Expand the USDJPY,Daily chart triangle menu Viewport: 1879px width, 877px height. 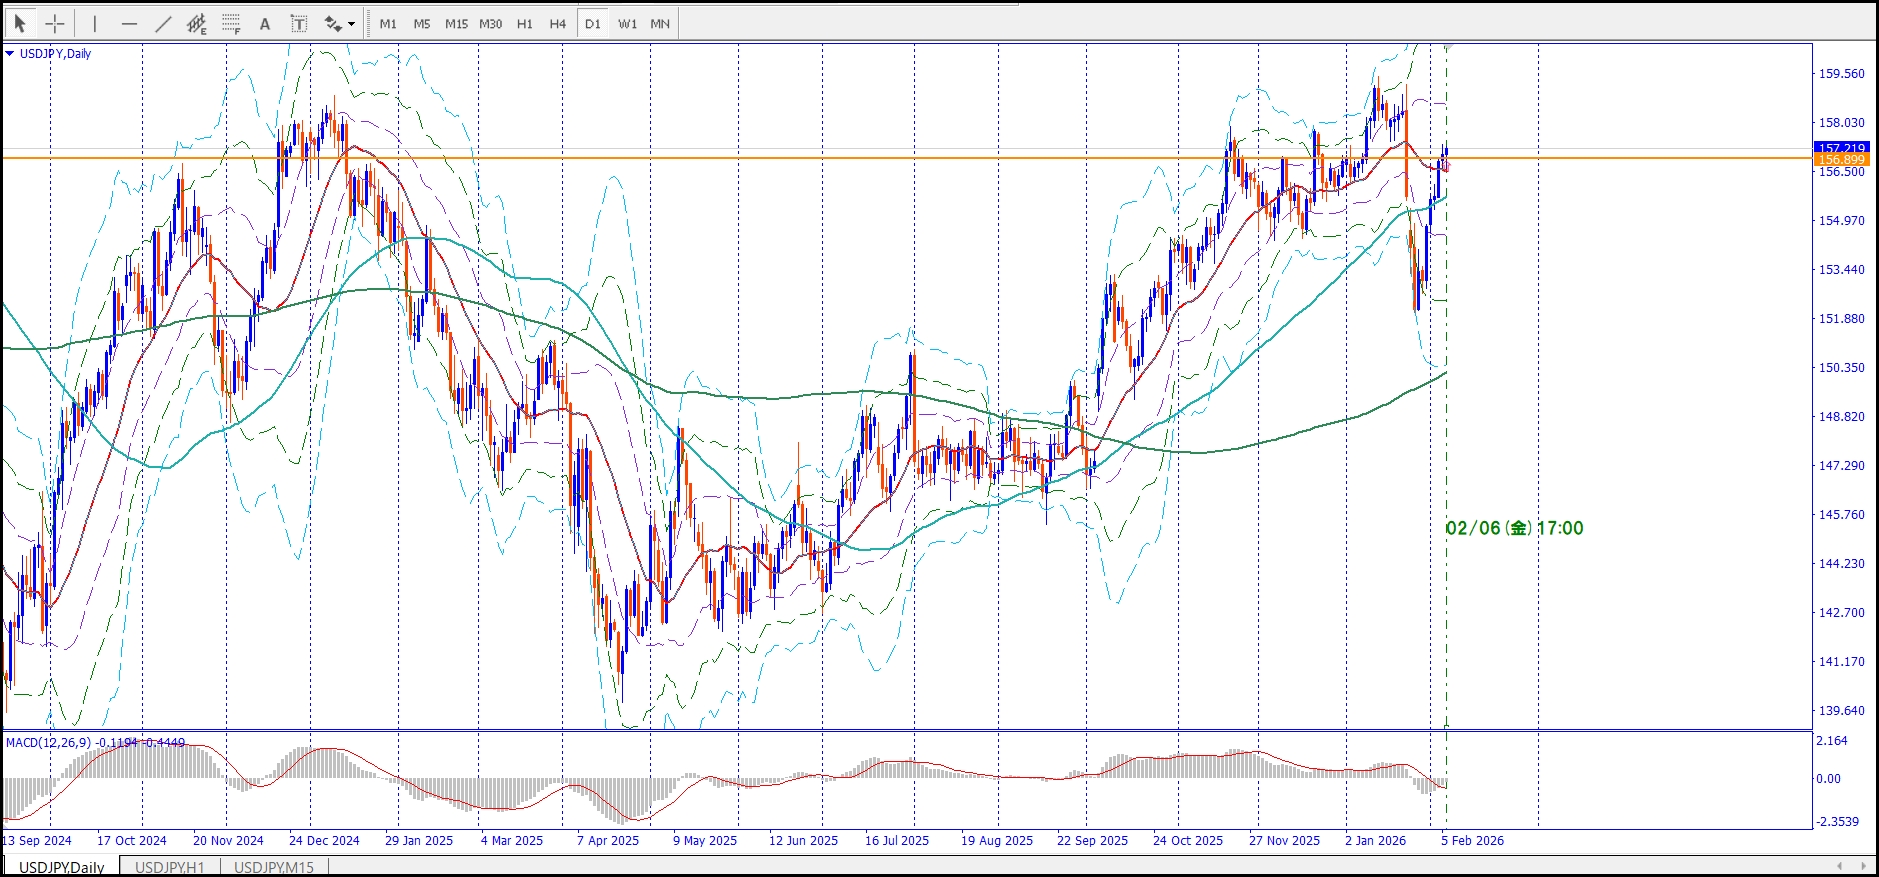(10, 54)
